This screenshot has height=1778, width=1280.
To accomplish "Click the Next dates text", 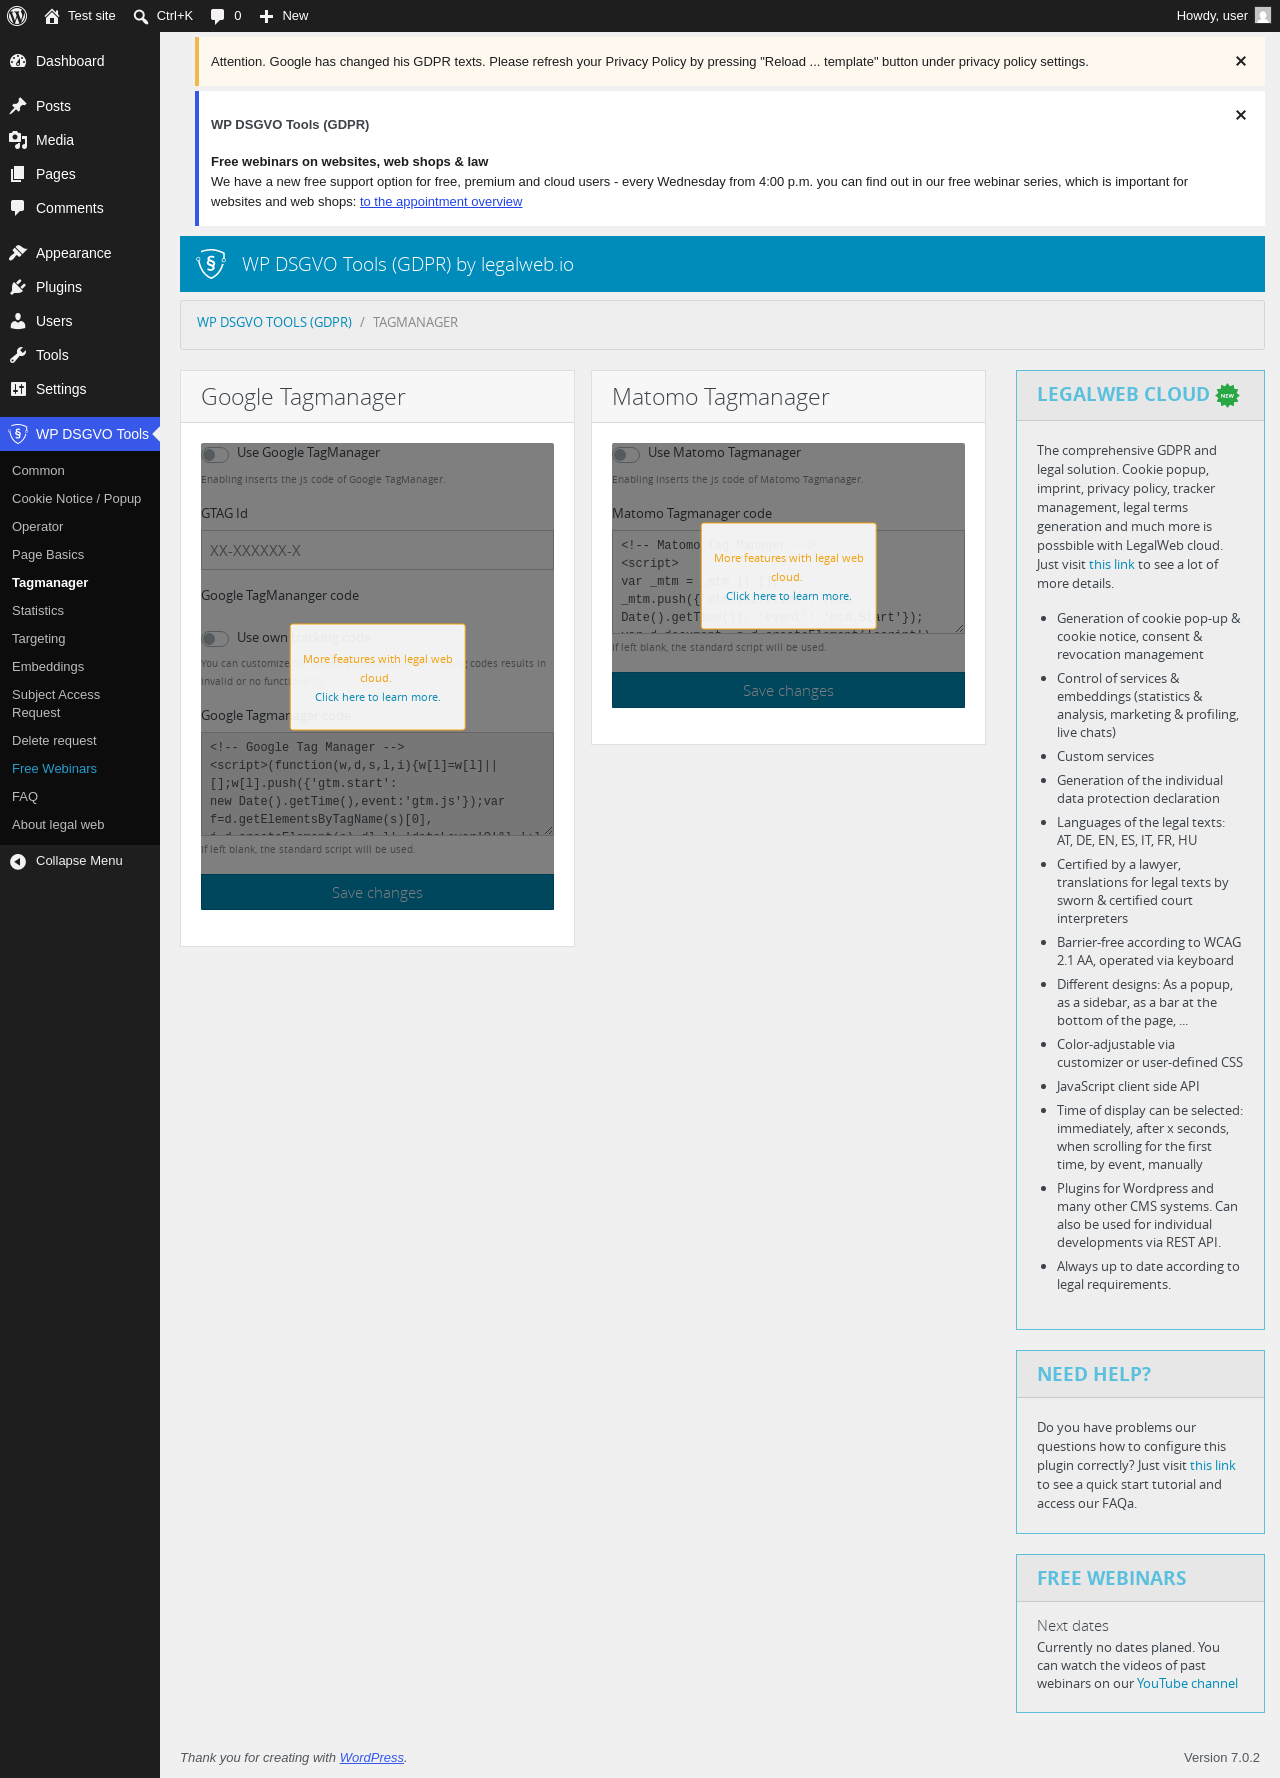I will click(x=1072, y=1626).
